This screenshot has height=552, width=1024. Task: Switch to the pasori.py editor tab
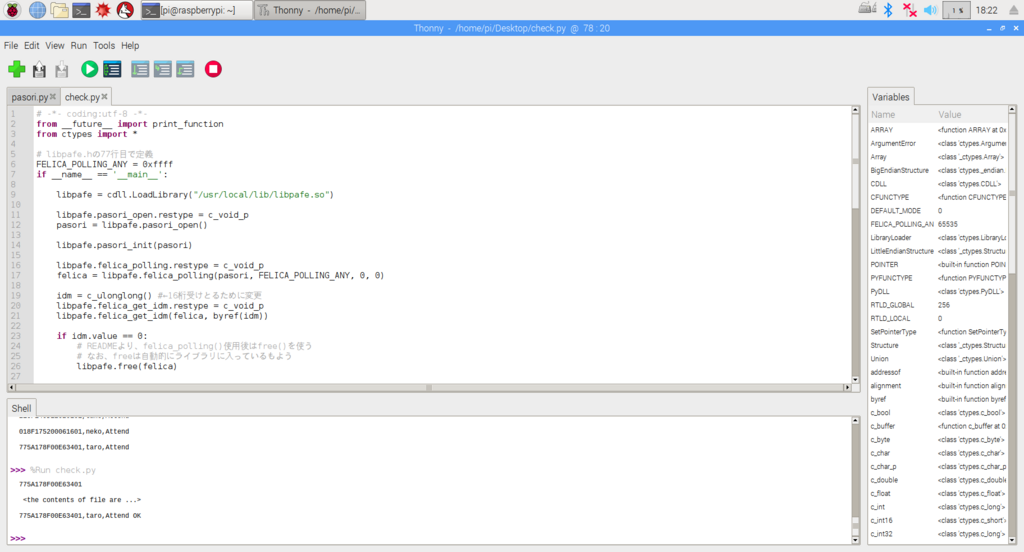pos(29,97)
